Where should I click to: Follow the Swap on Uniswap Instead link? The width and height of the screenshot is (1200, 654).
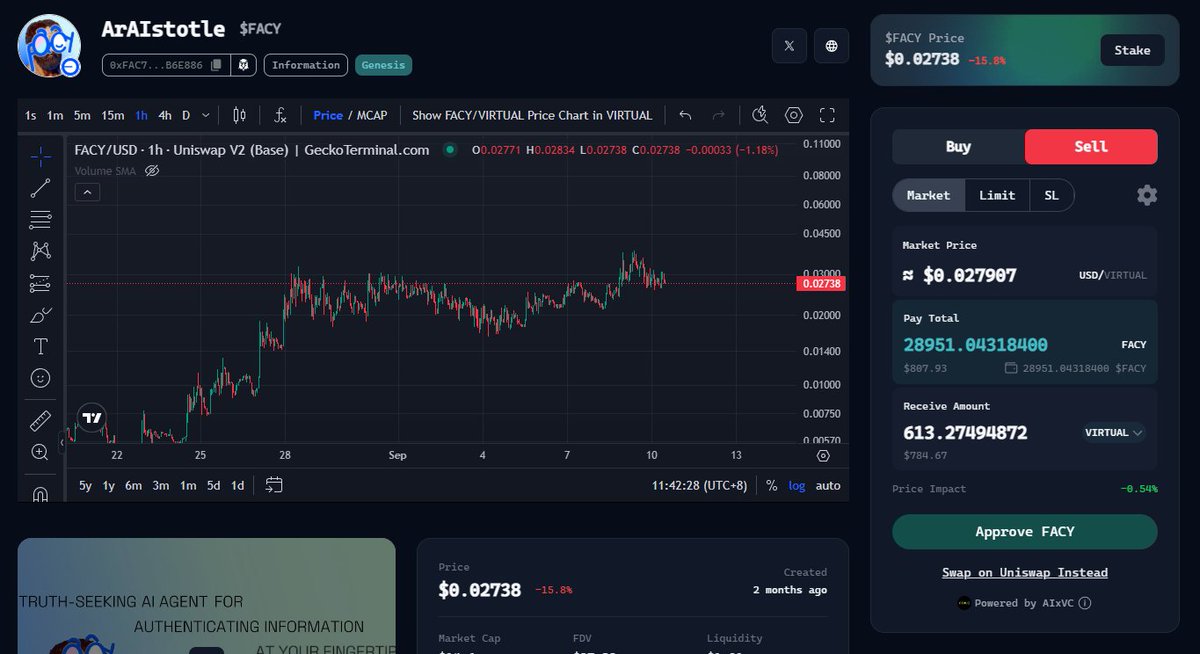1025,573
